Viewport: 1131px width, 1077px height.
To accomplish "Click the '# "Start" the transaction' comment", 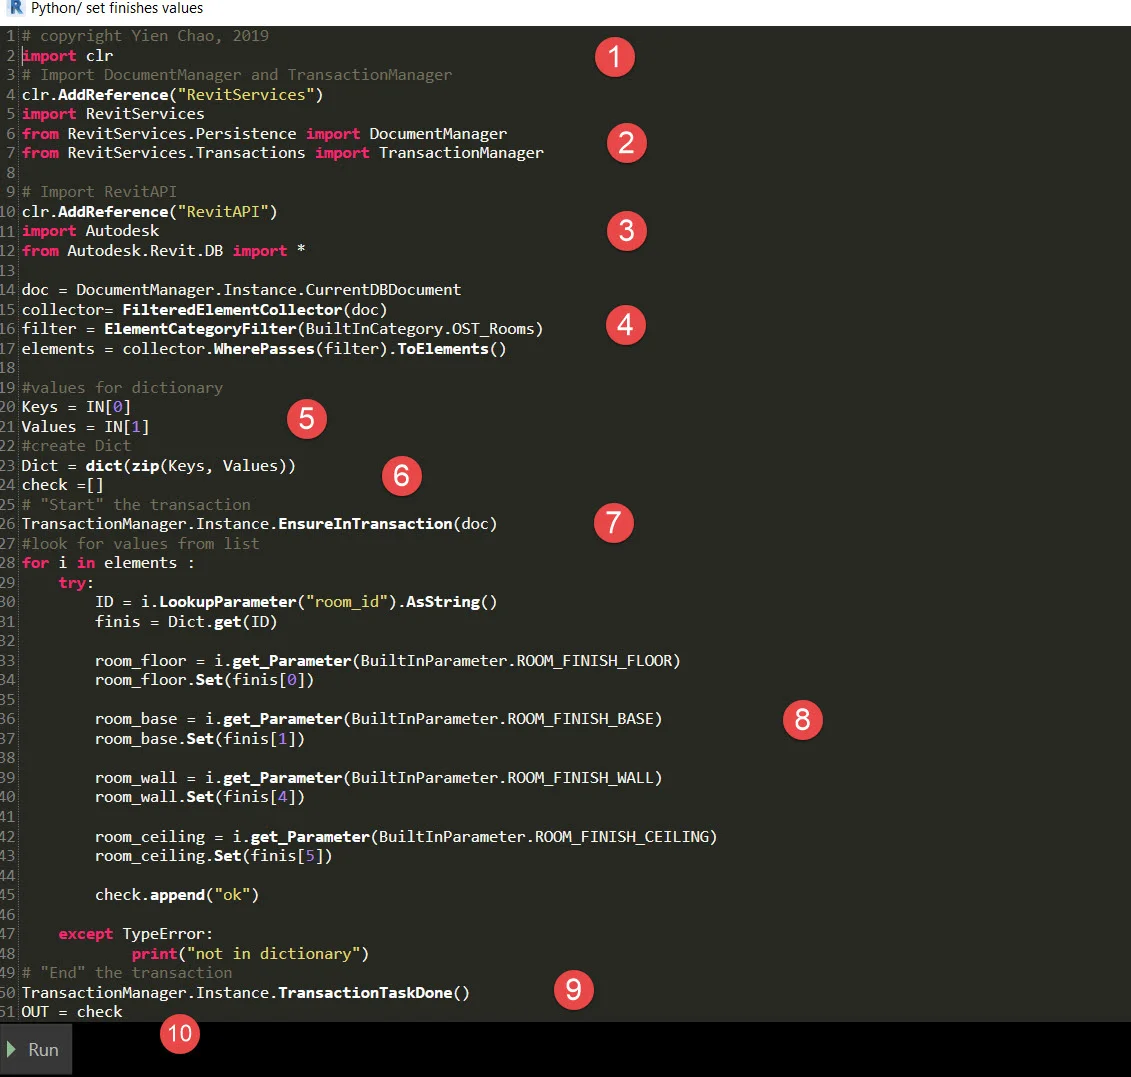I will (x=136, y=504).
